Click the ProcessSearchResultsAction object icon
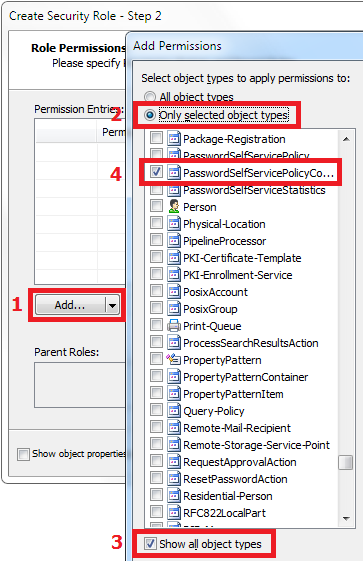This screenshot has height=561, width=363. point(174,342)
